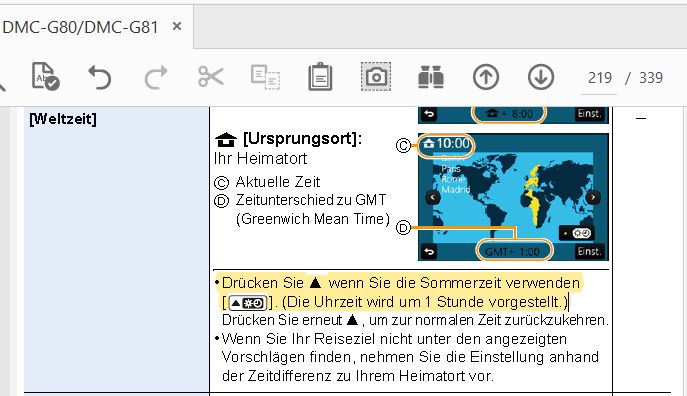Click the spell check document icon
687x396 pixels.
point(45,77)
